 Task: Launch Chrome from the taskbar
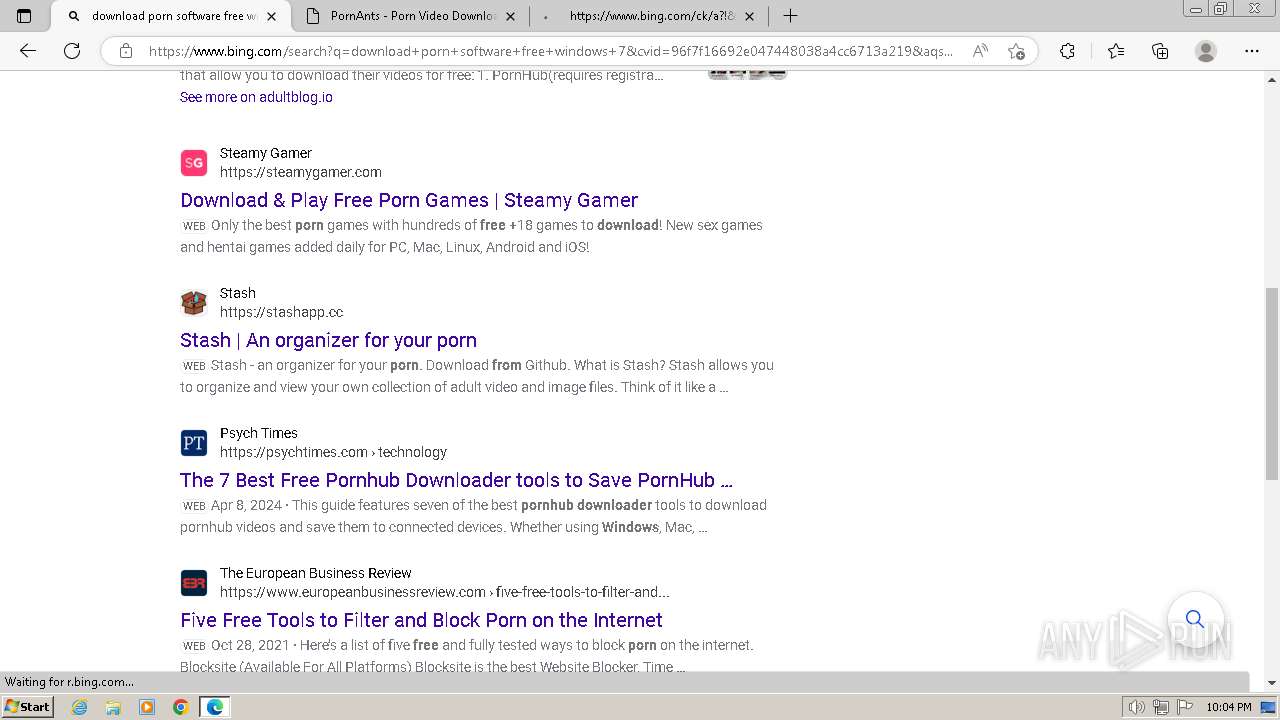(x=181, y=707)
